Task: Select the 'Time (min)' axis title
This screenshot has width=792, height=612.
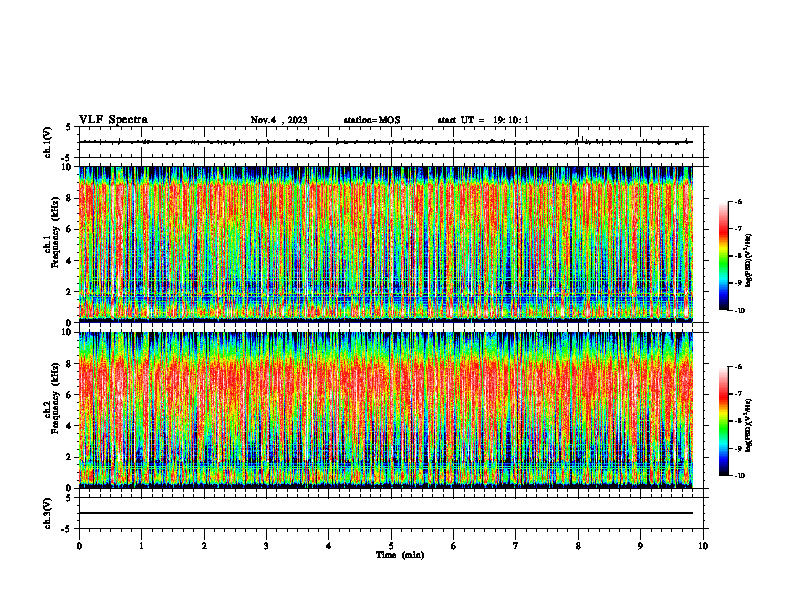Action: click(x=400, y=555)
